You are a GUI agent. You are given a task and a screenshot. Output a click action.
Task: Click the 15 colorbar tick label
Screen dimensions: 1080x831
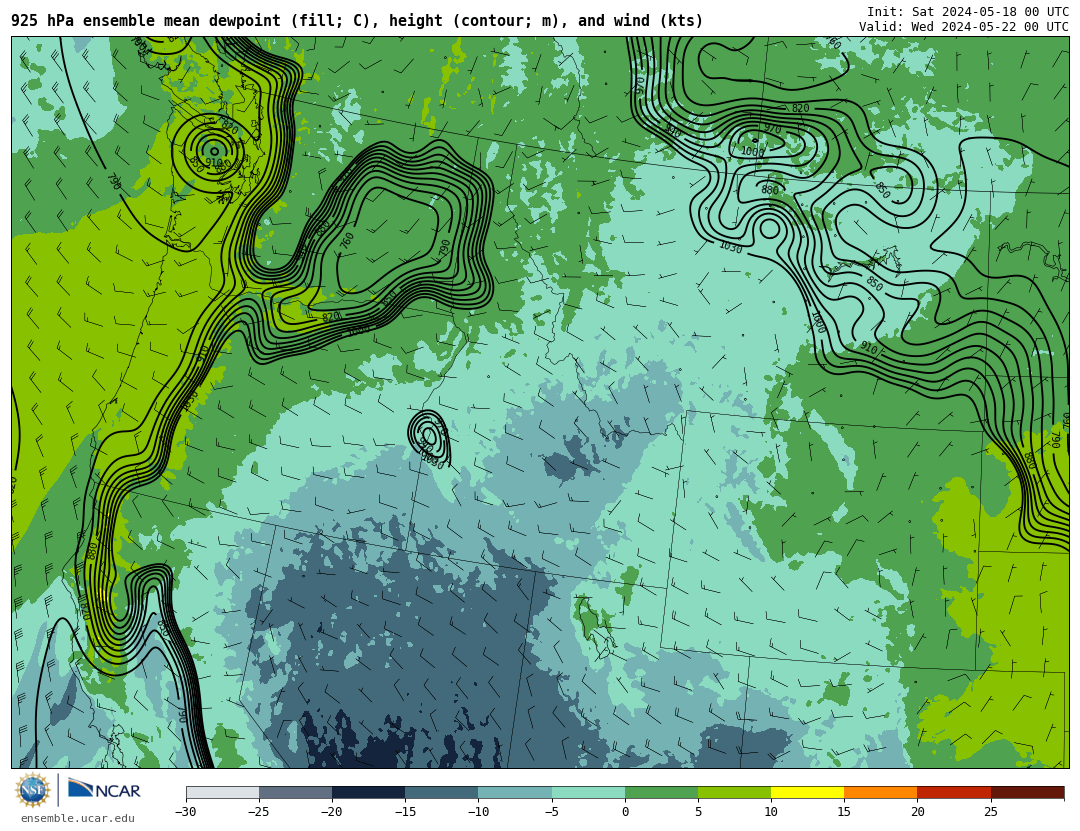coord(844,812)
